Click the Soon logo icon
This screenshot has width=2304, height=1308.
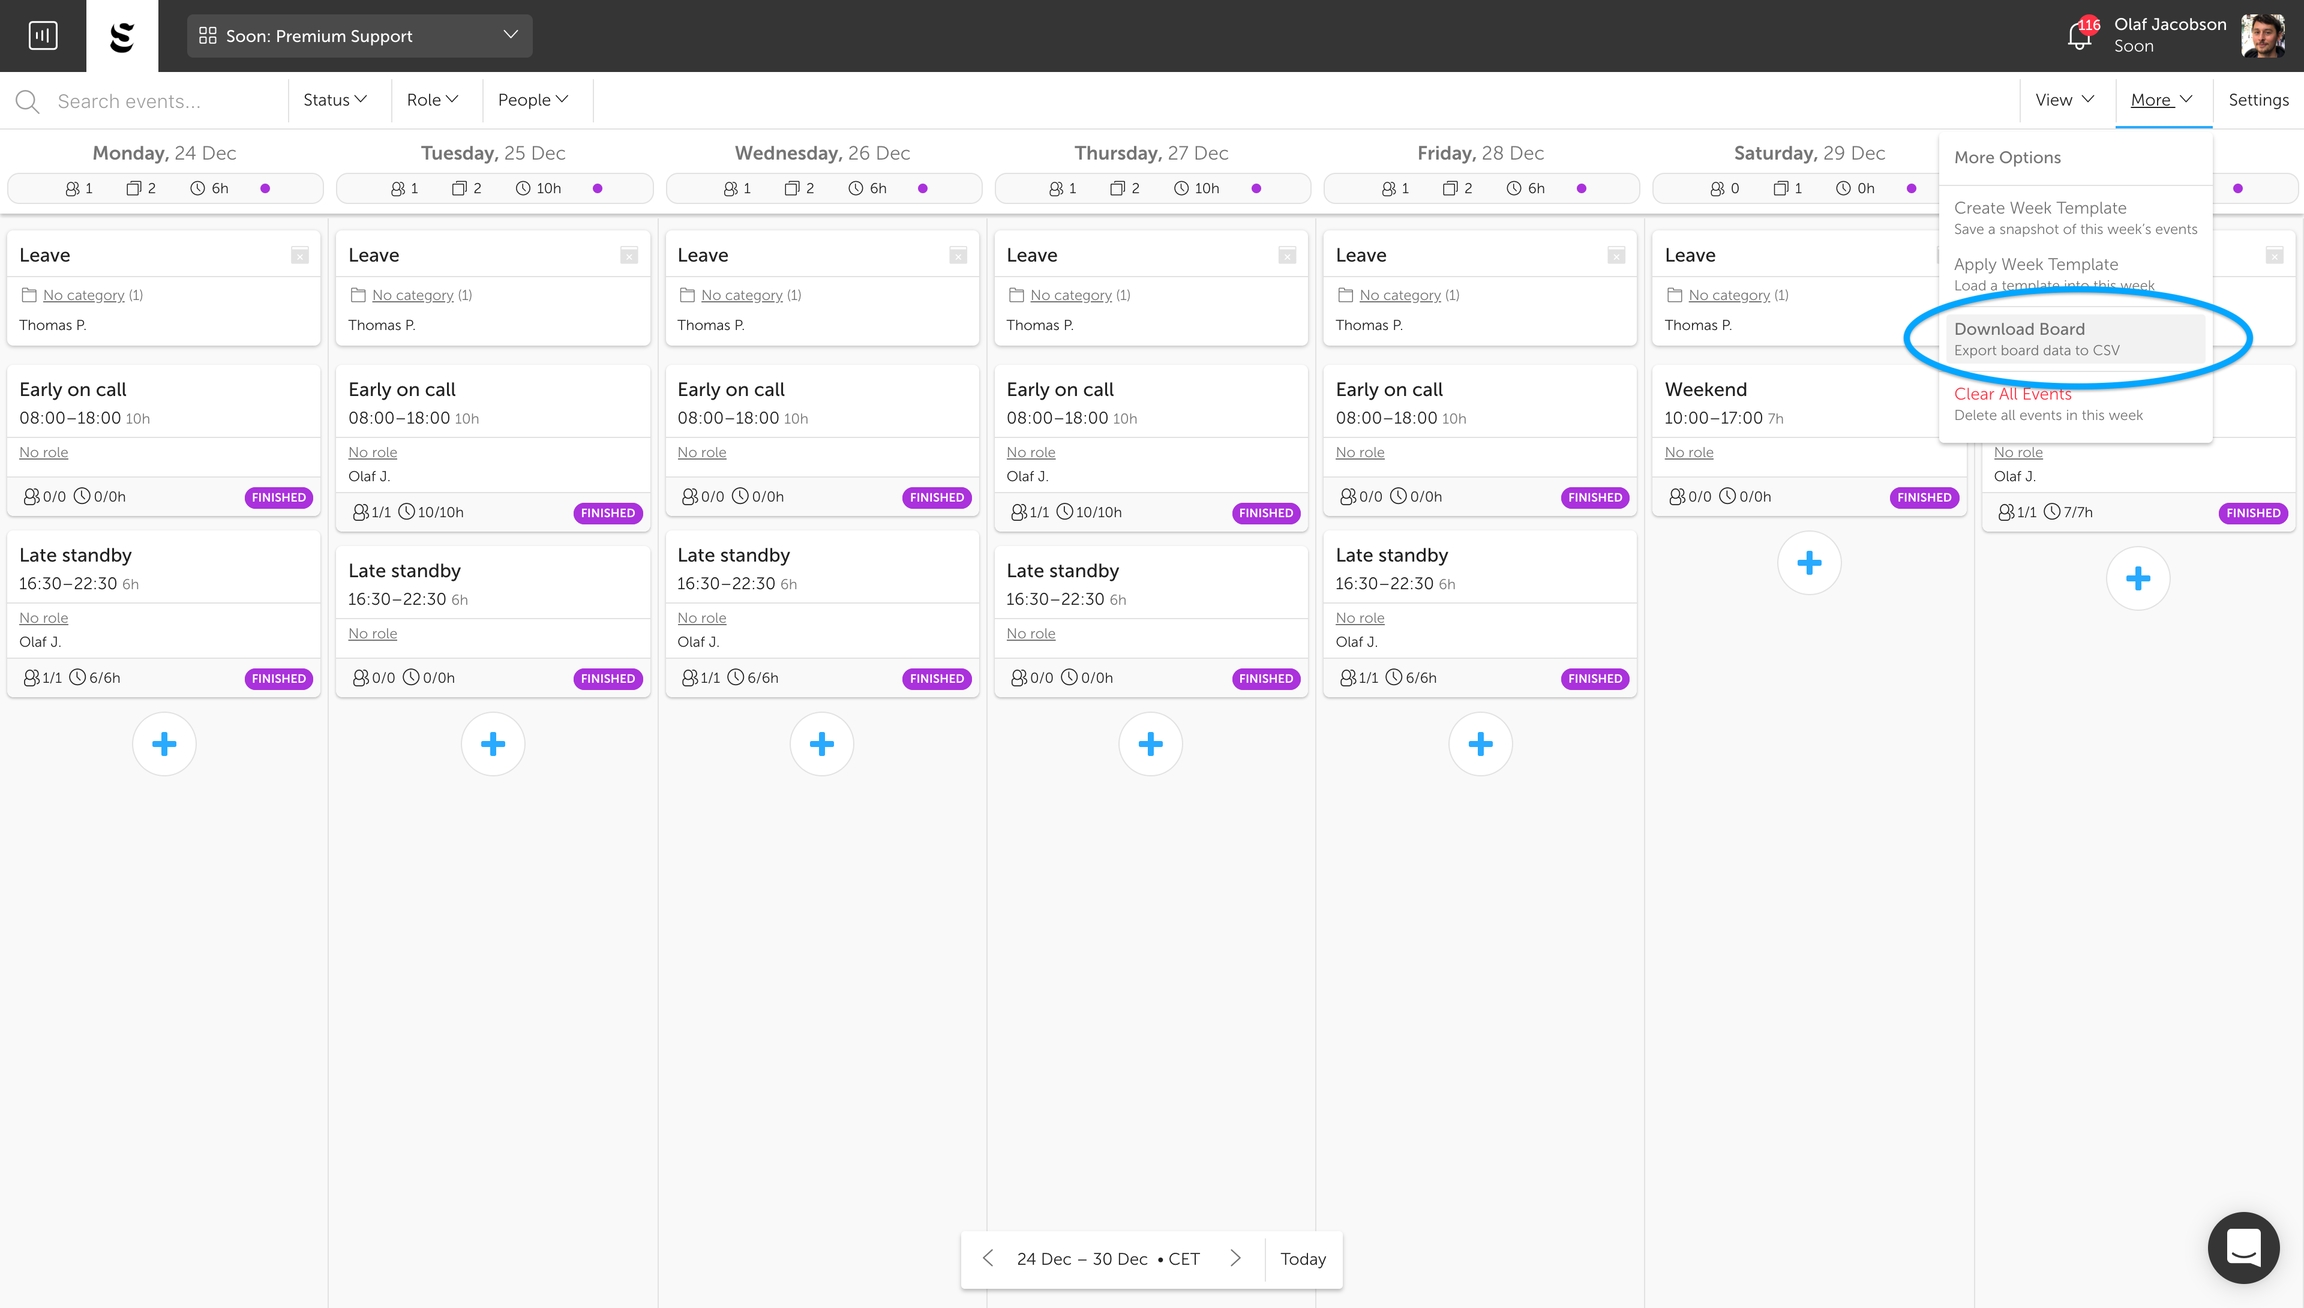click(122, 37)
